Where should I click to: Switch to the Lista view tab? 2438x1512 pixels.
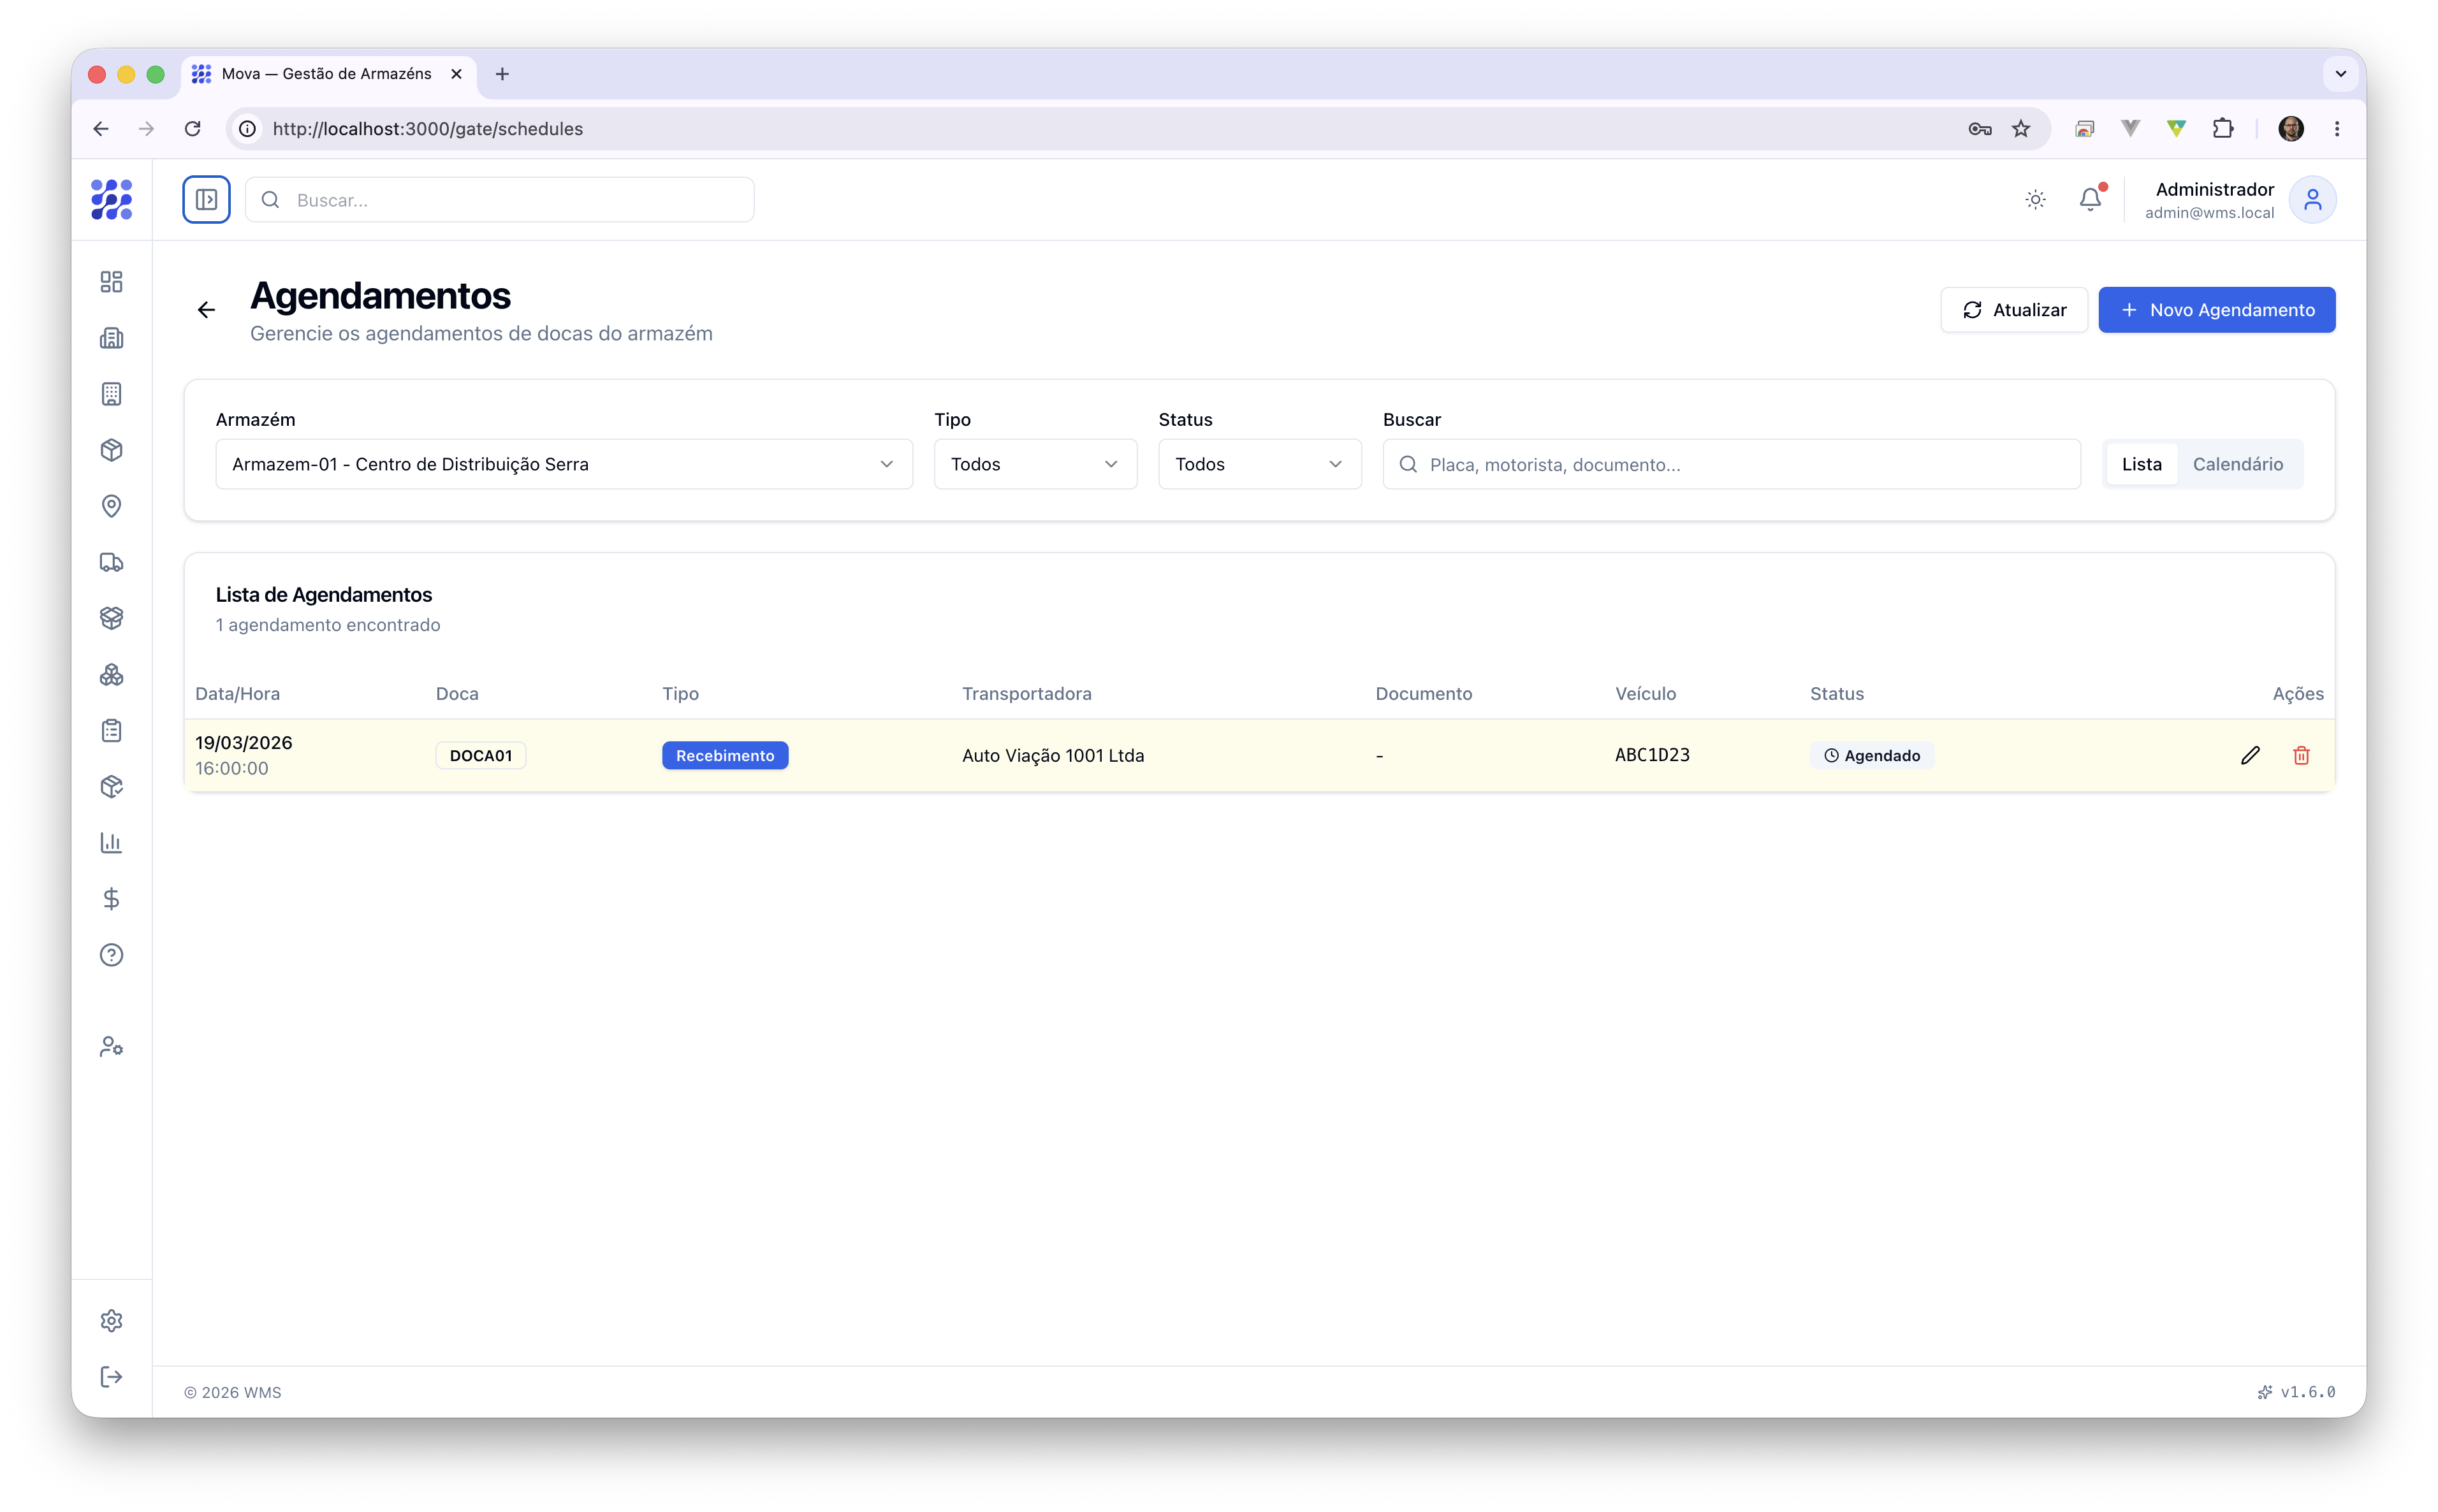(x=2141, y=464)
